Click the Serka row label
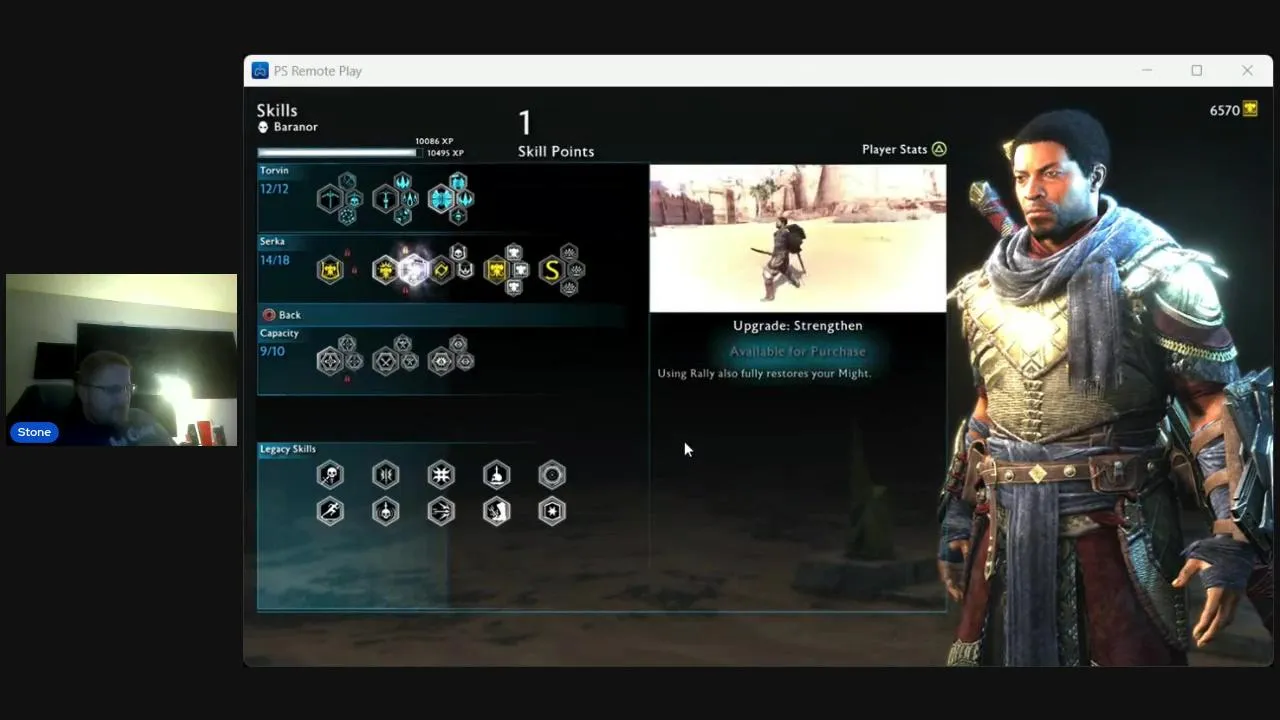 tap(272, 241)
